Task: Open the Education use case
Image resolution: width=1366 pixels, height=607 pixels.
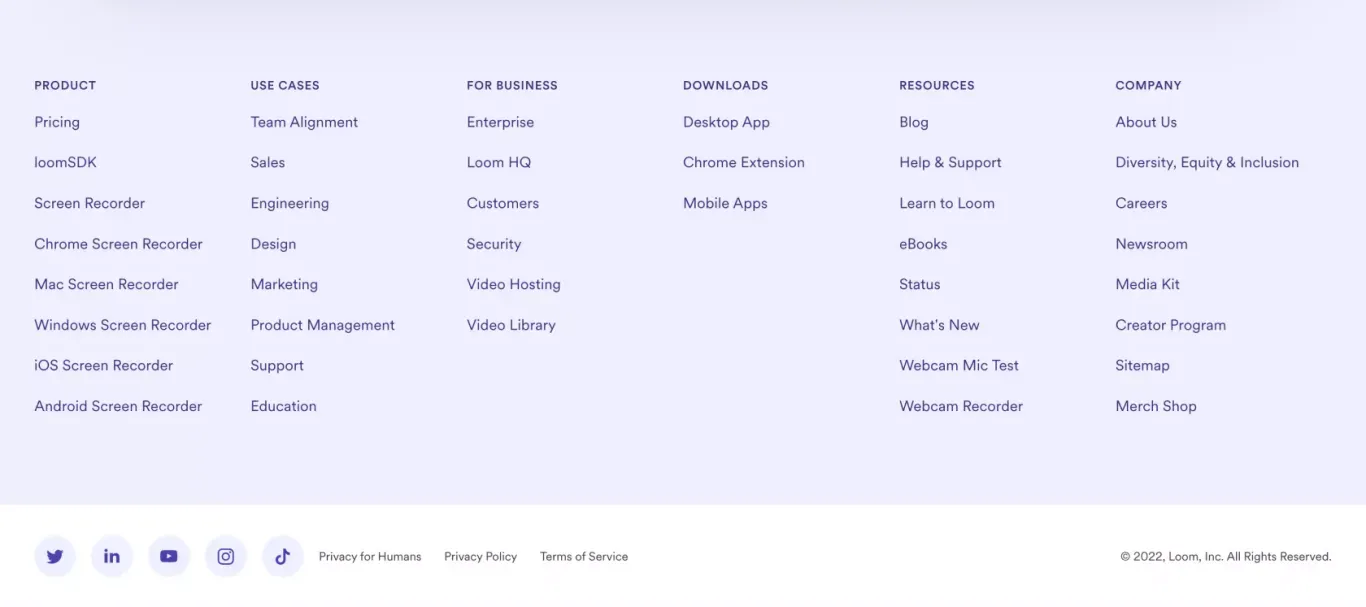Action: click(x=284, y=406)
